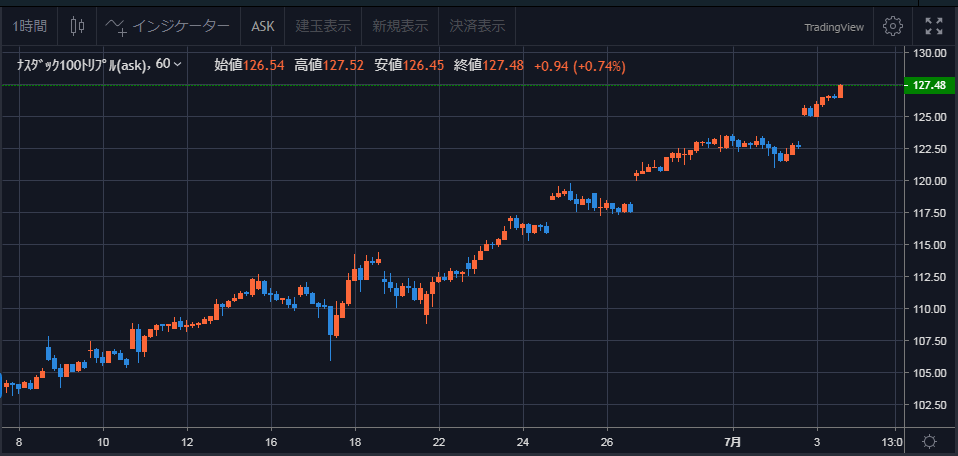Select the 24 date label on time axis

click(x=522, y=442)
